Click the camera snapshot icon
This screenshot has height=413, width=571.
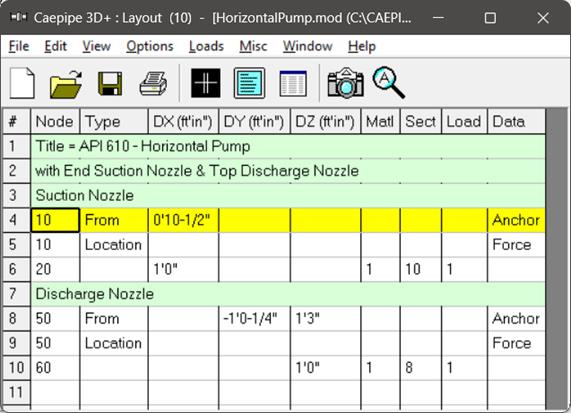pyautogui.click(x=345, y=83)
